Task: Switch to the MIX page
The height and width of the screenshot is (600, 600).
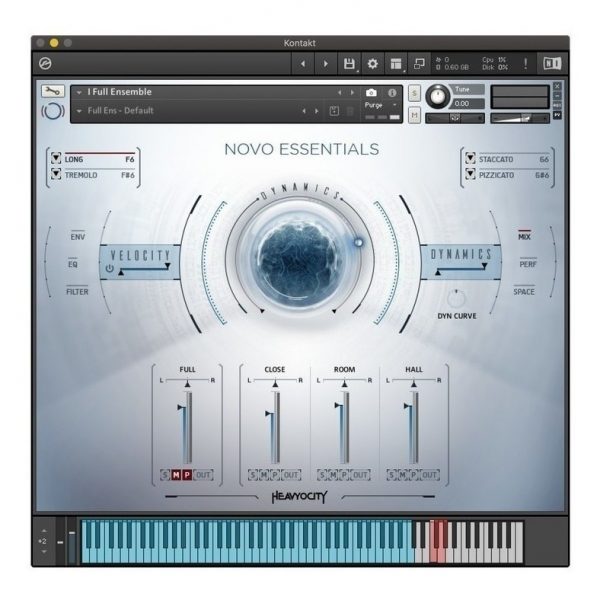Action: tap(524, 237)
